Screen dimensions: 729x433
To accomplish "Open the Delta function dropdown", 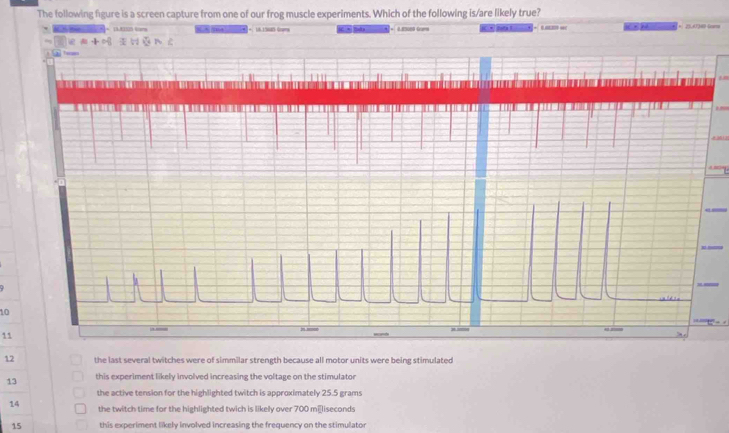I will point(371,29).
